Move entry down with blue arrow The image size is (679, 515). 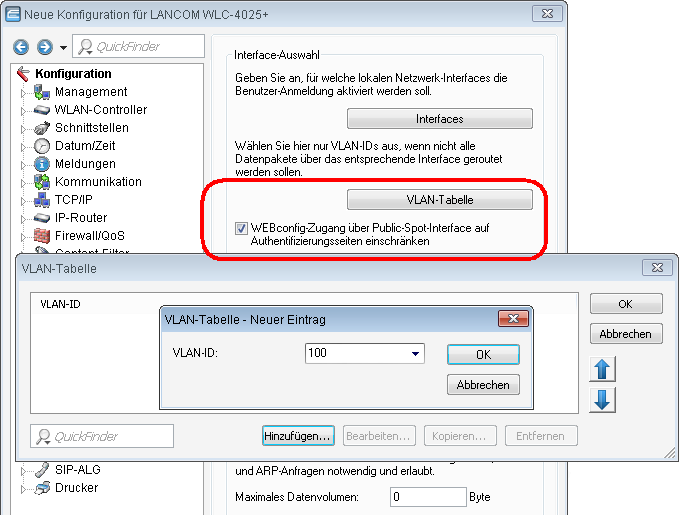604,400
